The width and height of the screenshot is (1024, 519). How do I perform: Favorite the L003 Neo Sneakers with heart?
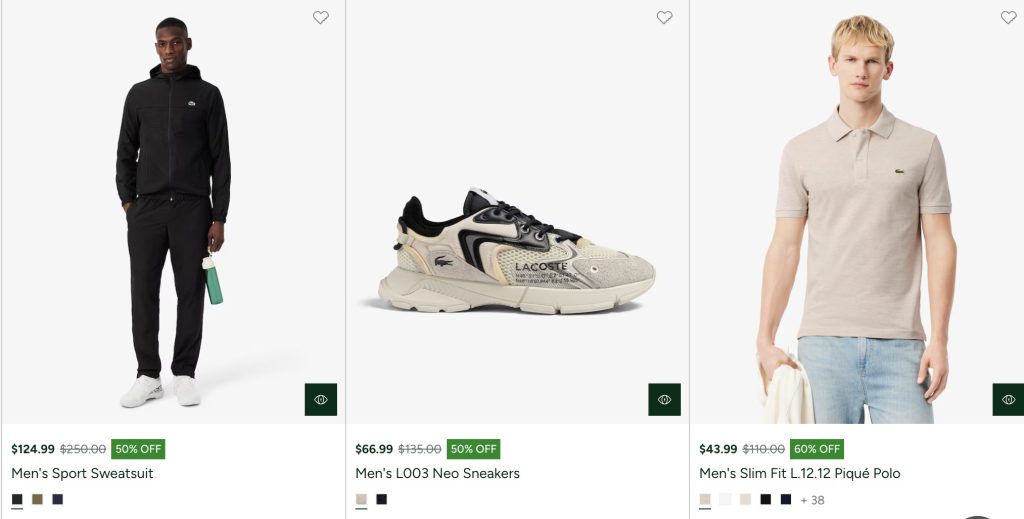664,17
